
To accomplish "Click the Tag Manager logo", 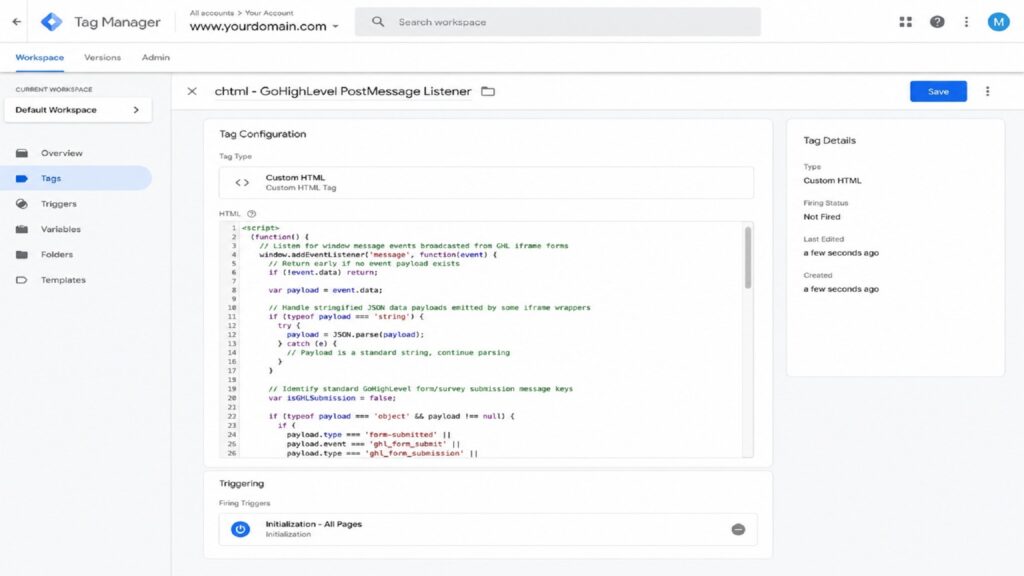I will (x=52, y=22).
